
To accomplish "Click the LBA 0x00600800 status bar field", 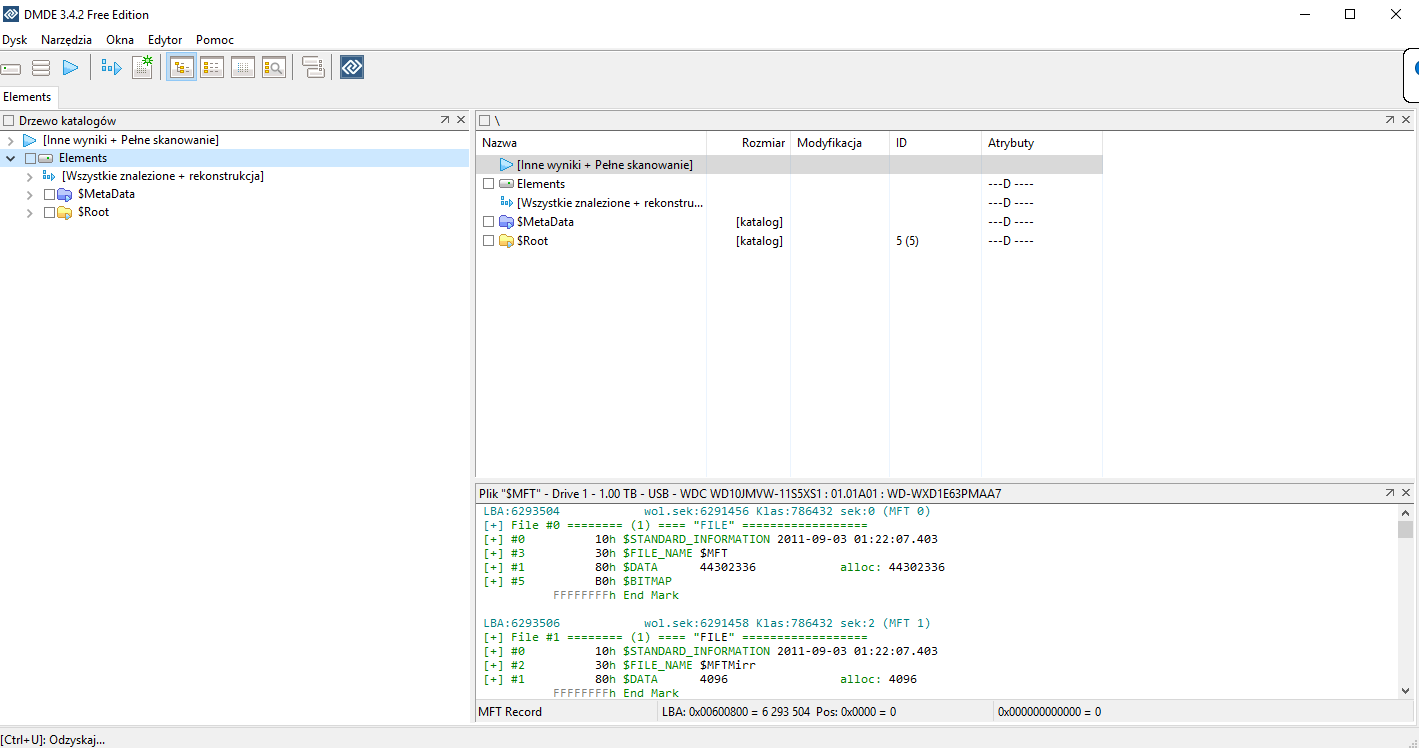I will coord(825,712).
